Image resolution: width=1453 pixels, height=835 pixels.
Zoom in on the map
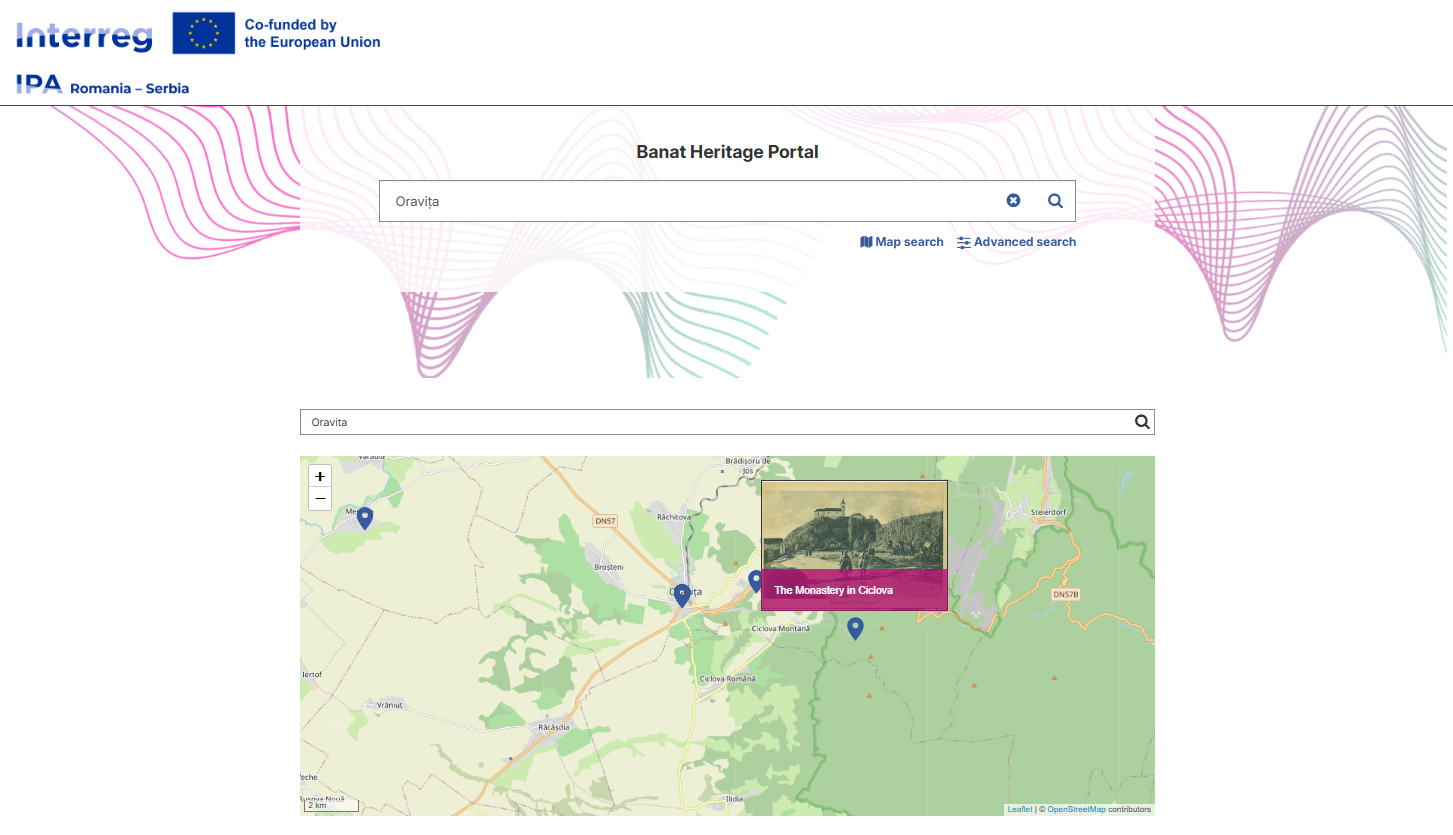tap(320, 477)
